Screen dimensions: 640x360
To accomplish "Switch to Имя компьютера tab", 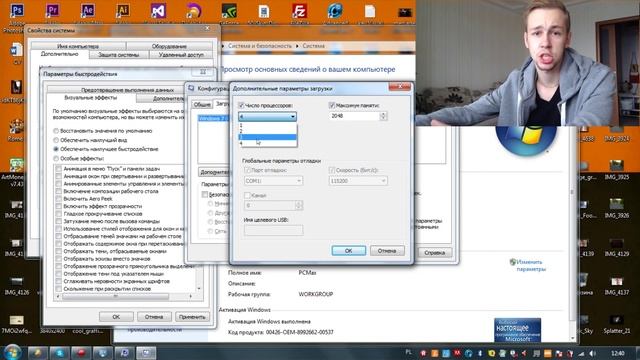I will point(78,46).
